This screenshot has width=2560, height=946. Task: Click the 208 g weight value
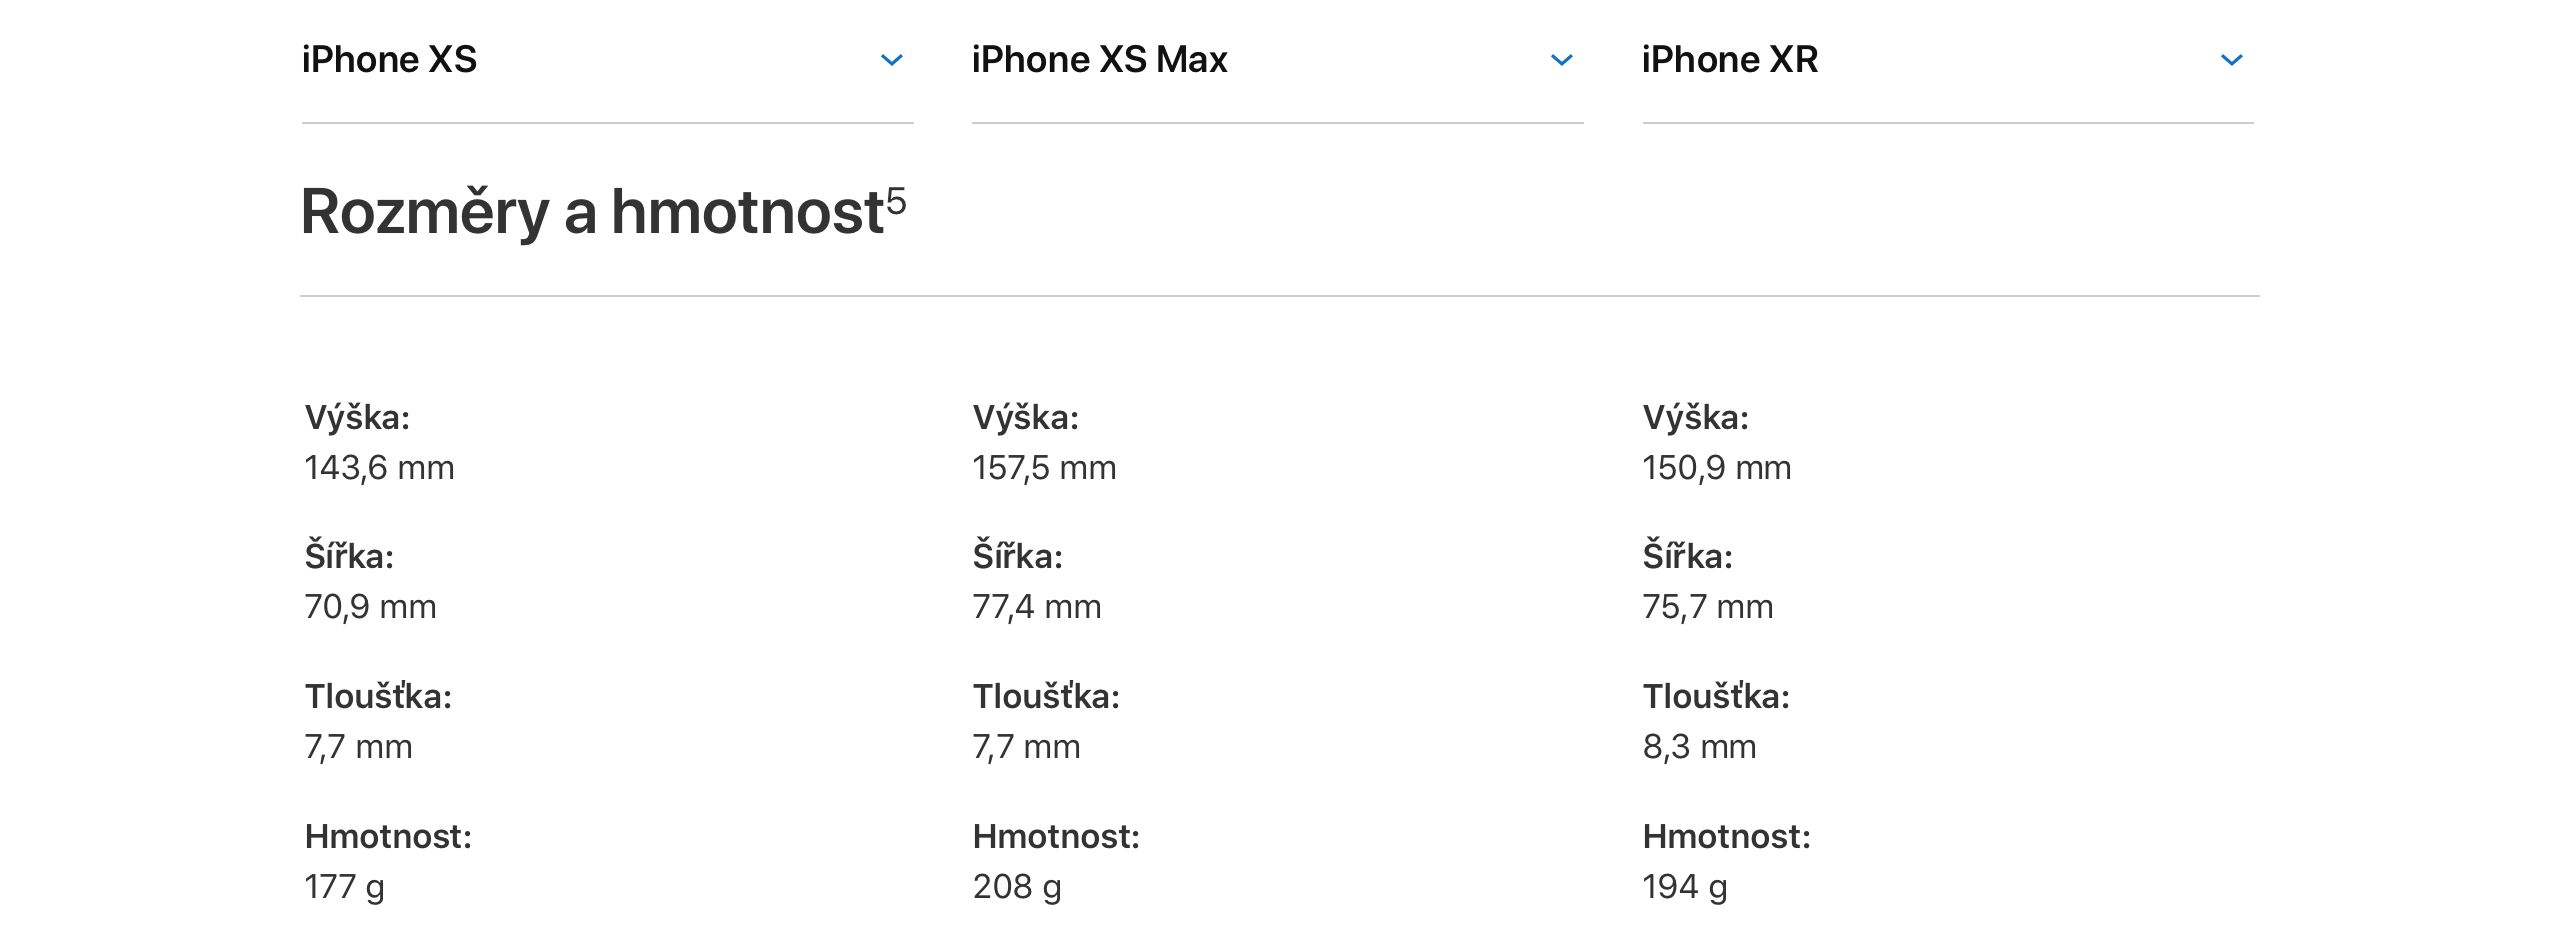click(x=1016, y=887)
